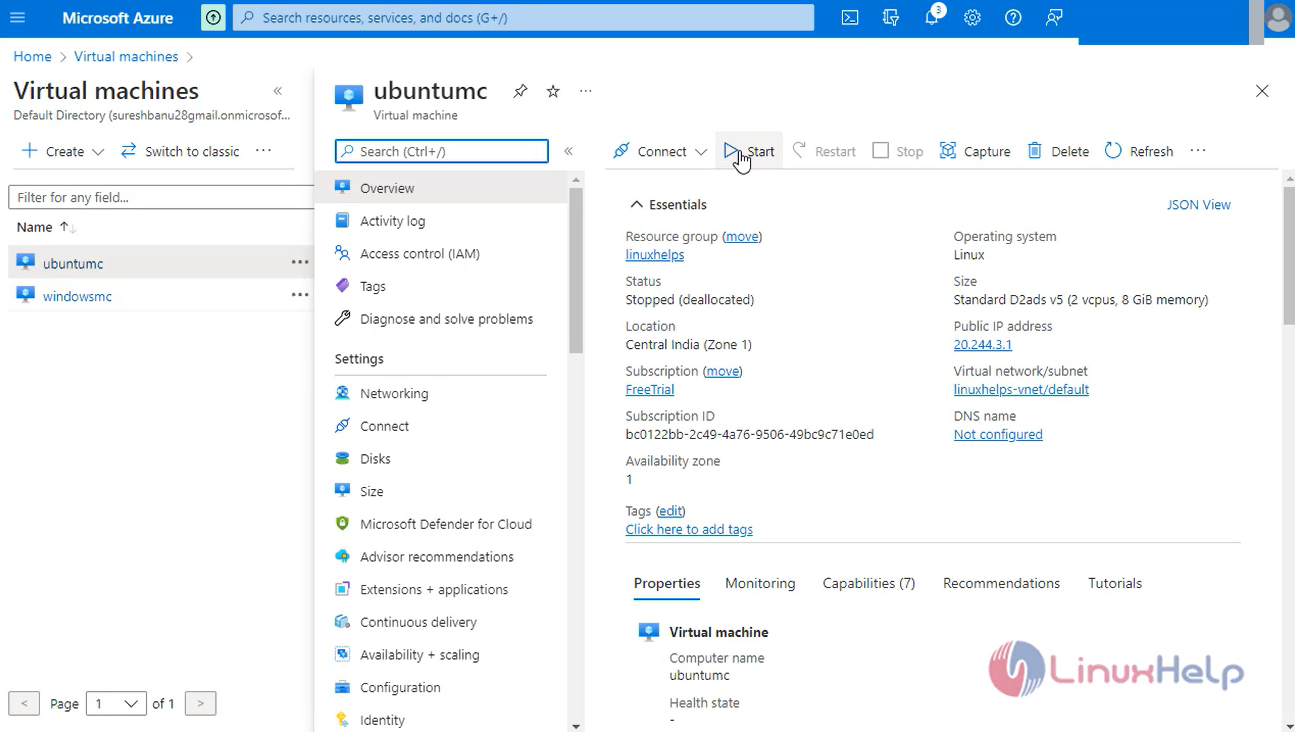
Task: Click Delete in the VM toolbar
Action: point(1058,151)
